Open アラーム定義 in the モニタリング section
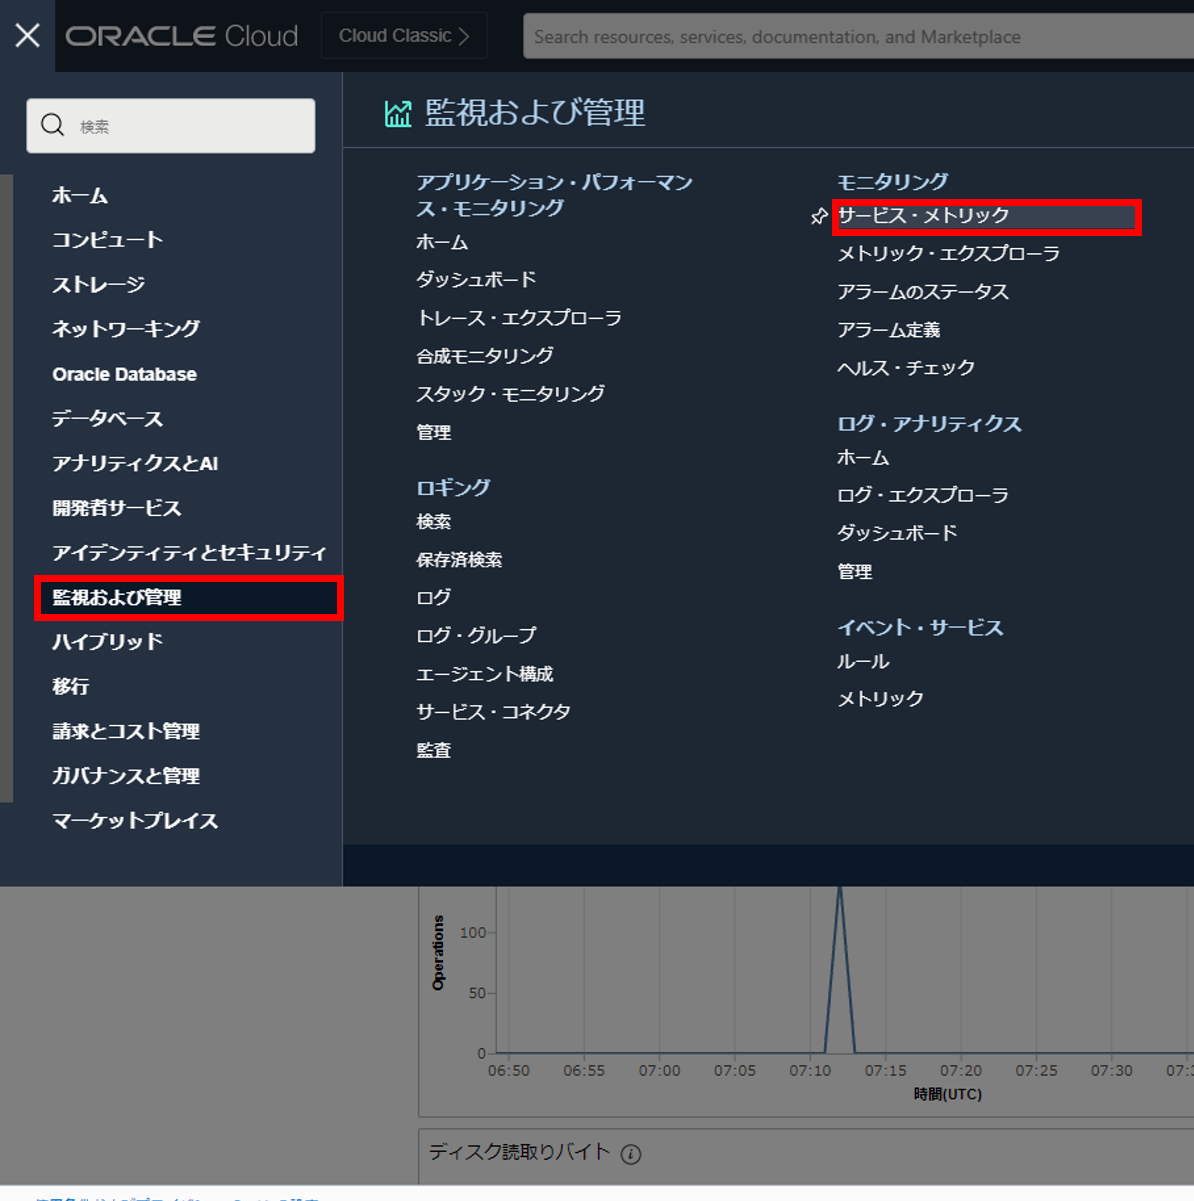This screenshot has height=1201, width=1194. click(888, 329)
